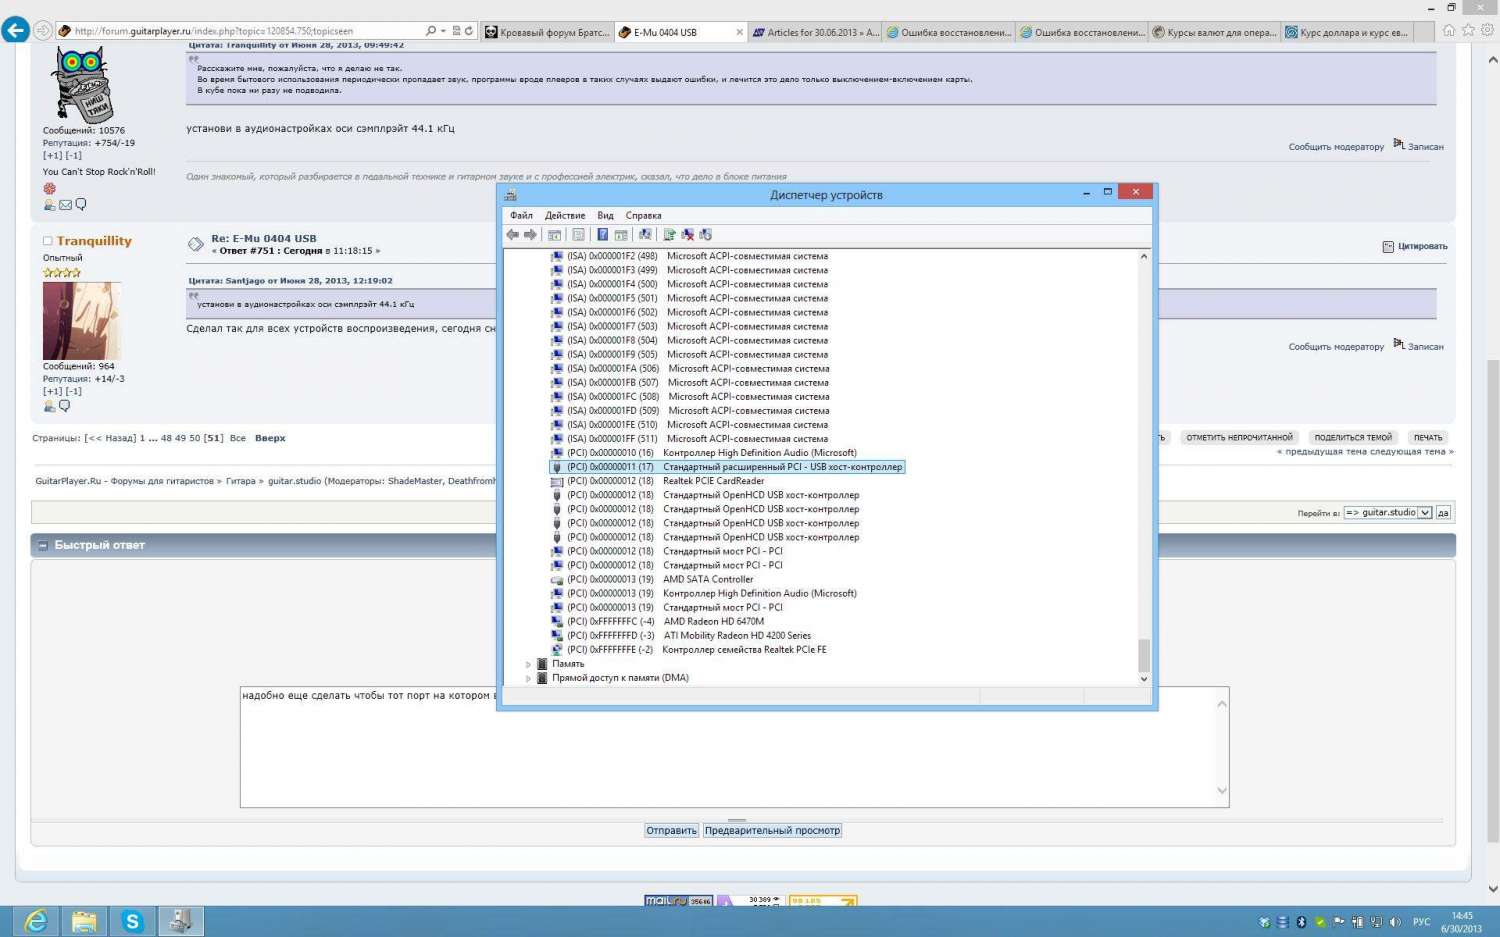Screen dimensions: 1500x937
Task: Click the Предварительный просмотр button
Action: tap(772, 831)
